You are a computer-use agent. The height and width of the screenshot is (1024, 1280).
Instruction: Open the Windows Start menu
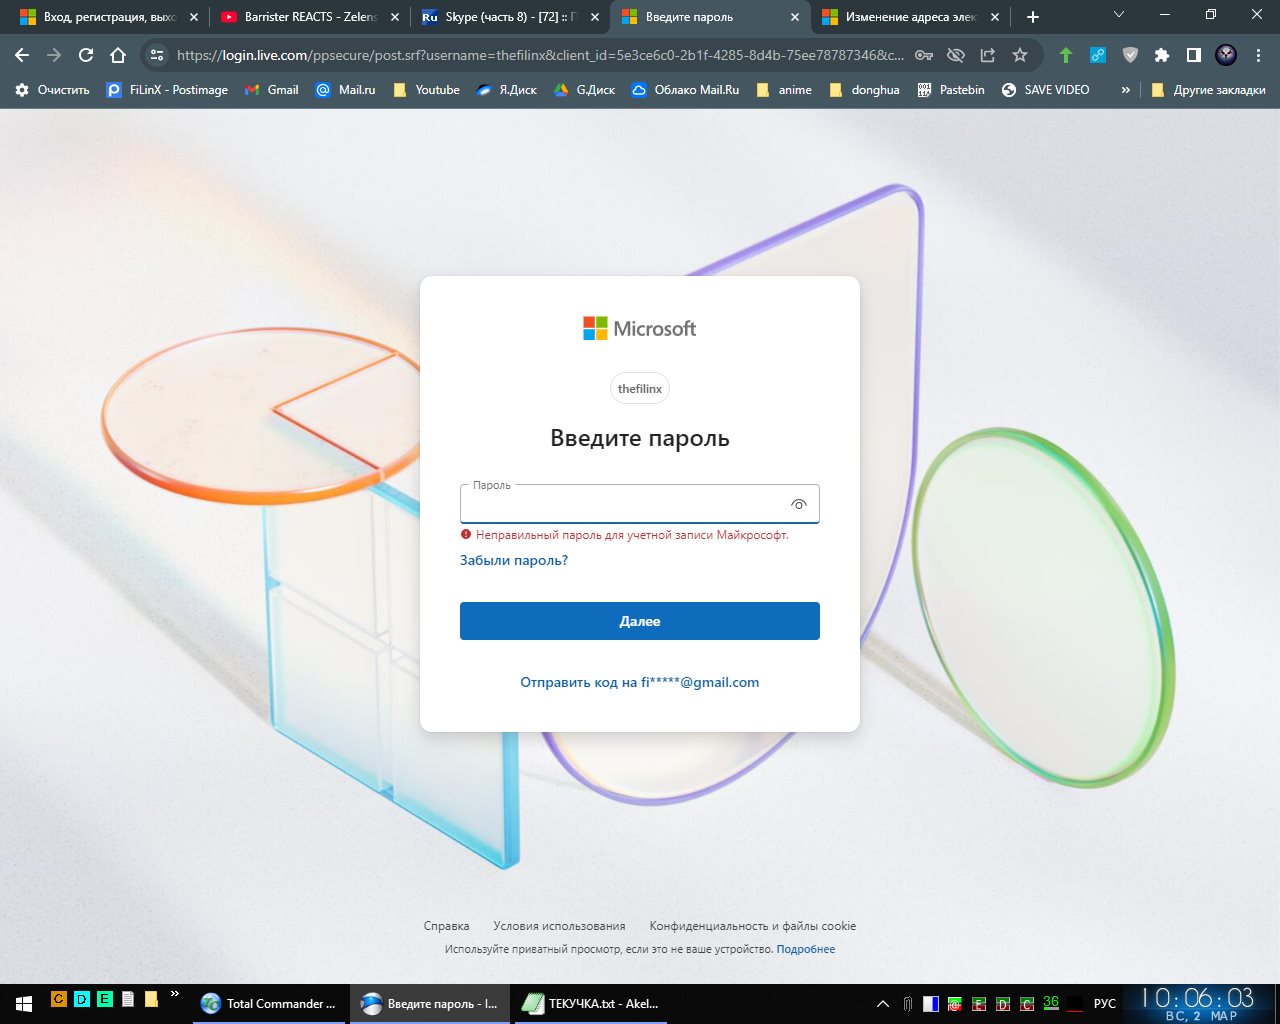[x=24, y=1003]
